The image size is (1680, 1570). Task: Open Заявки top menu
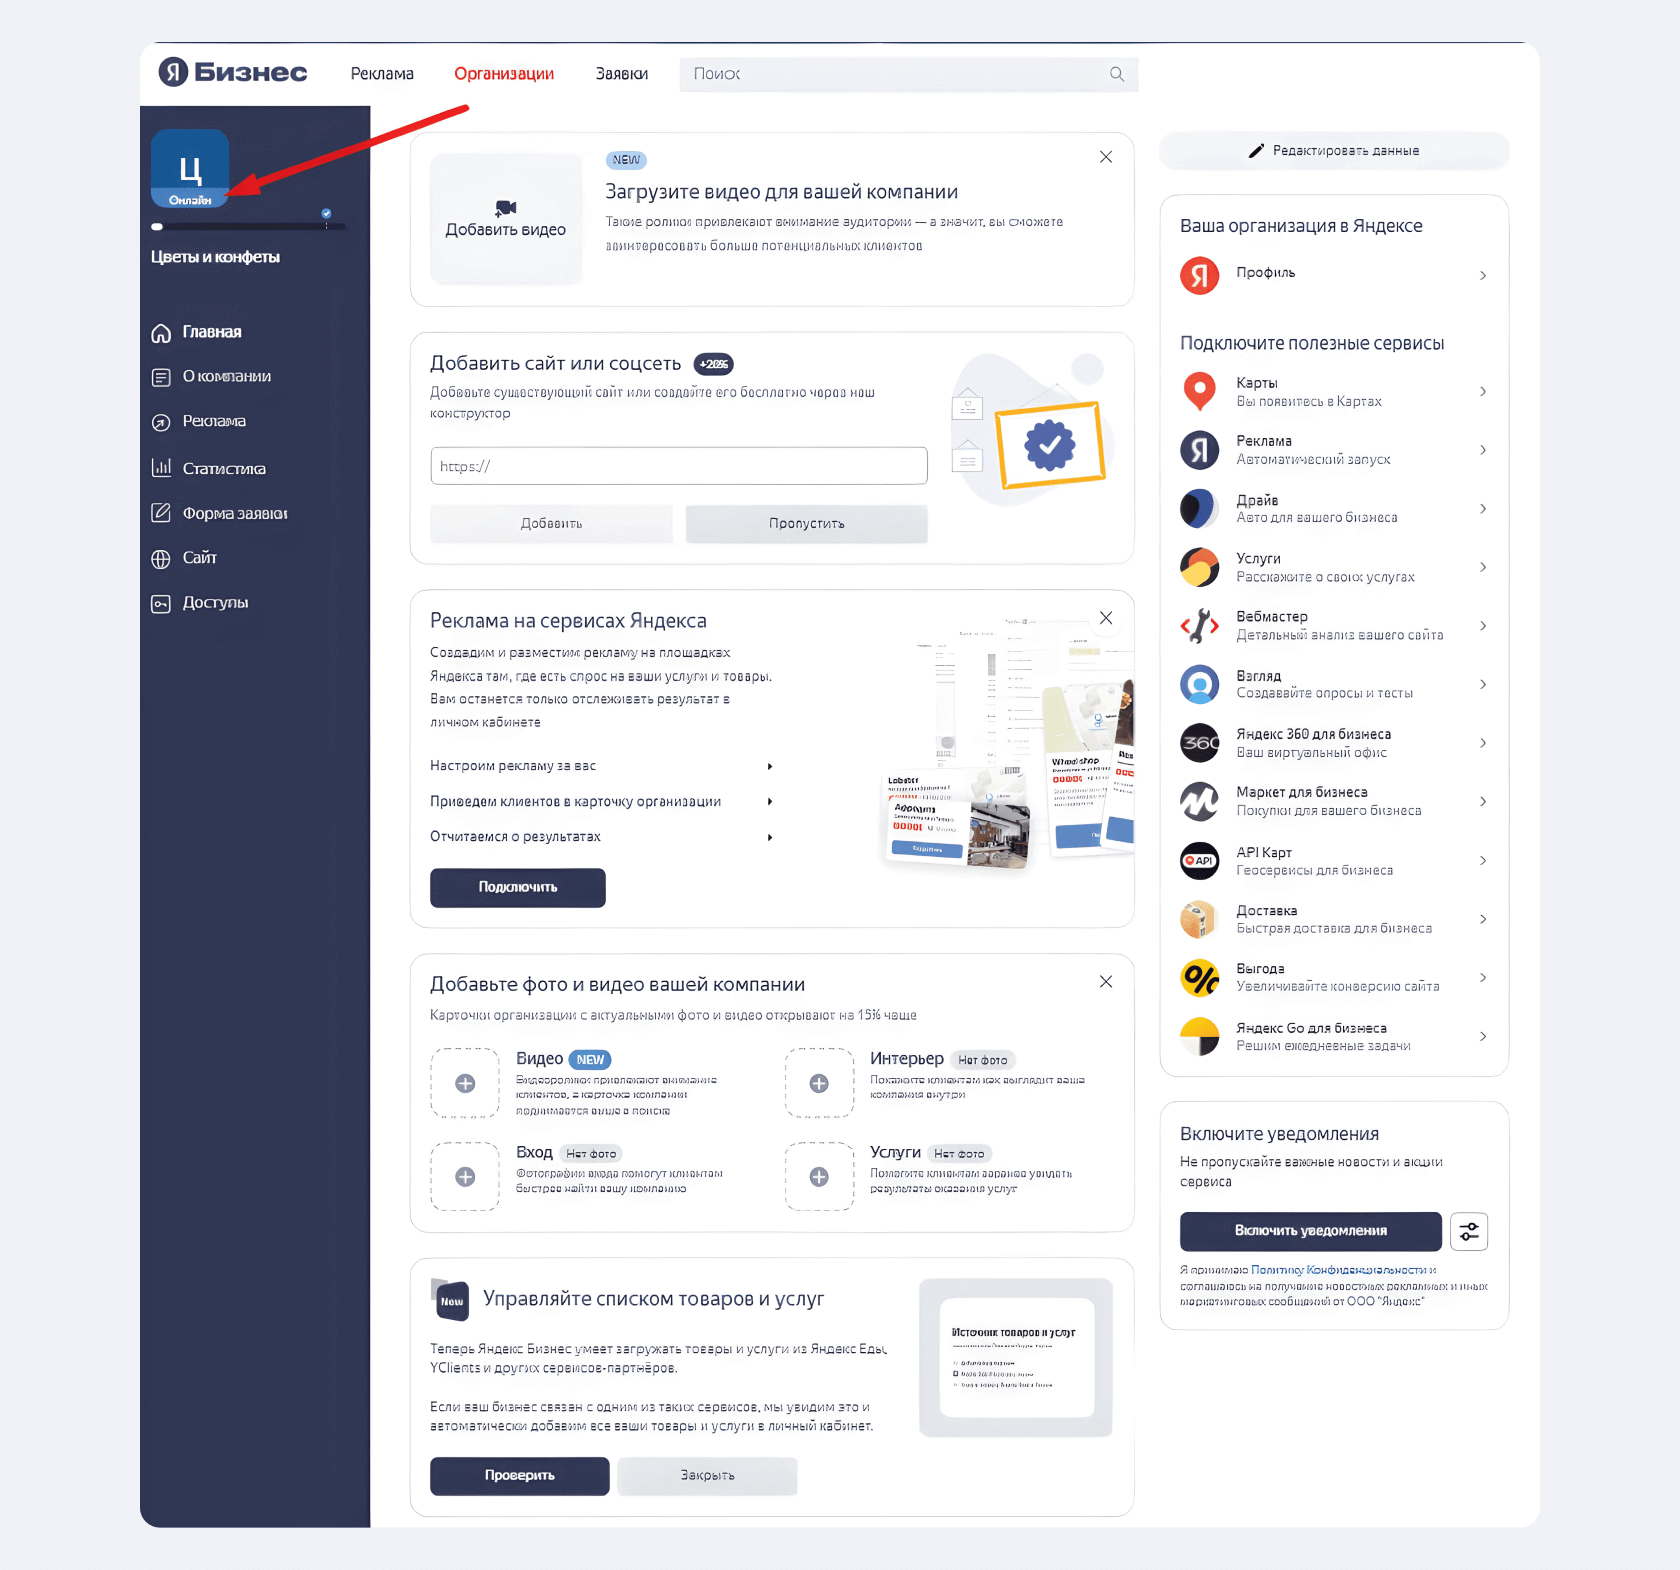coord(622,74)
